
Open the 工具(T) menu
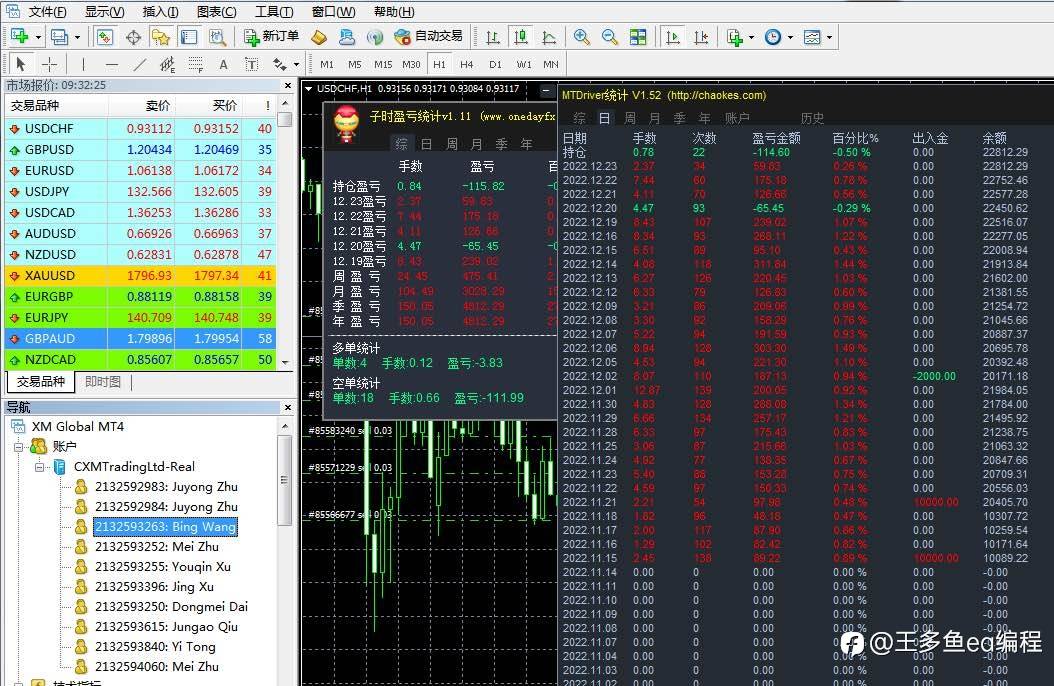pyautogui.click(x=273, y=12)
